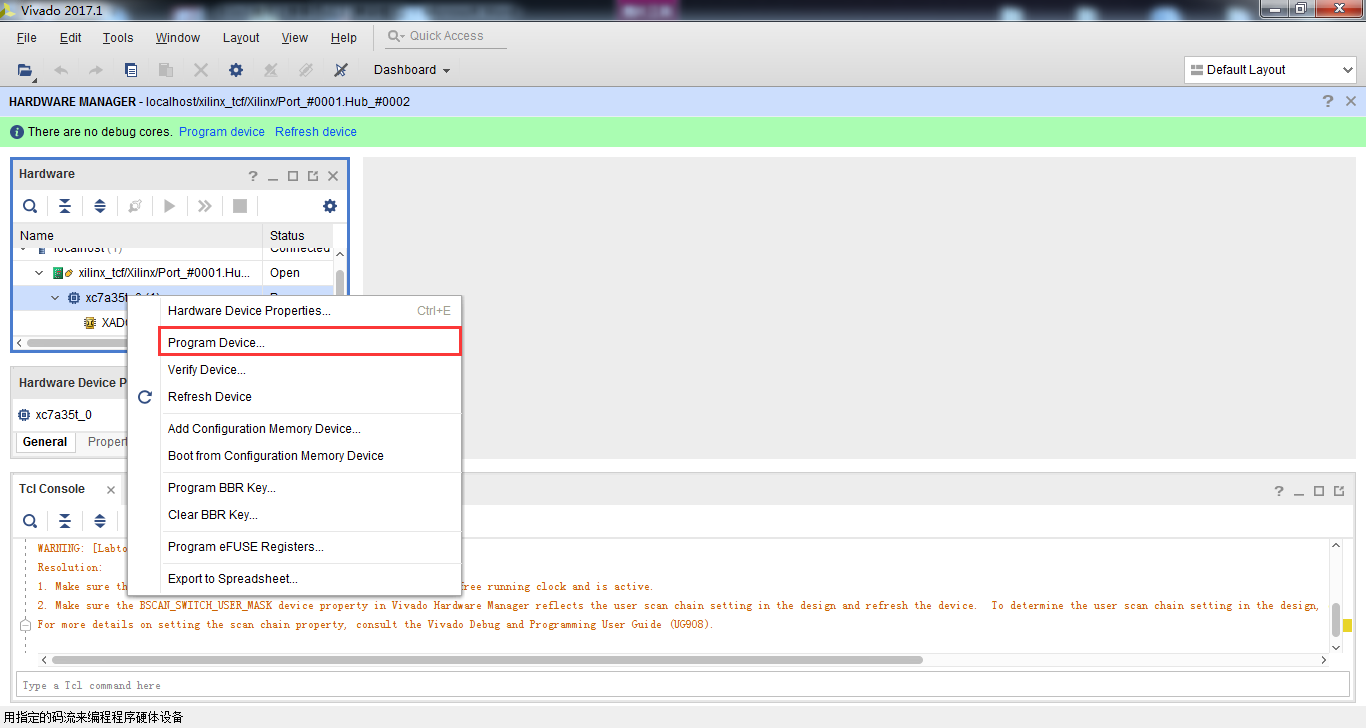Click the double-arrow Run Immediate icon in Hardware panel

(205, 206)
